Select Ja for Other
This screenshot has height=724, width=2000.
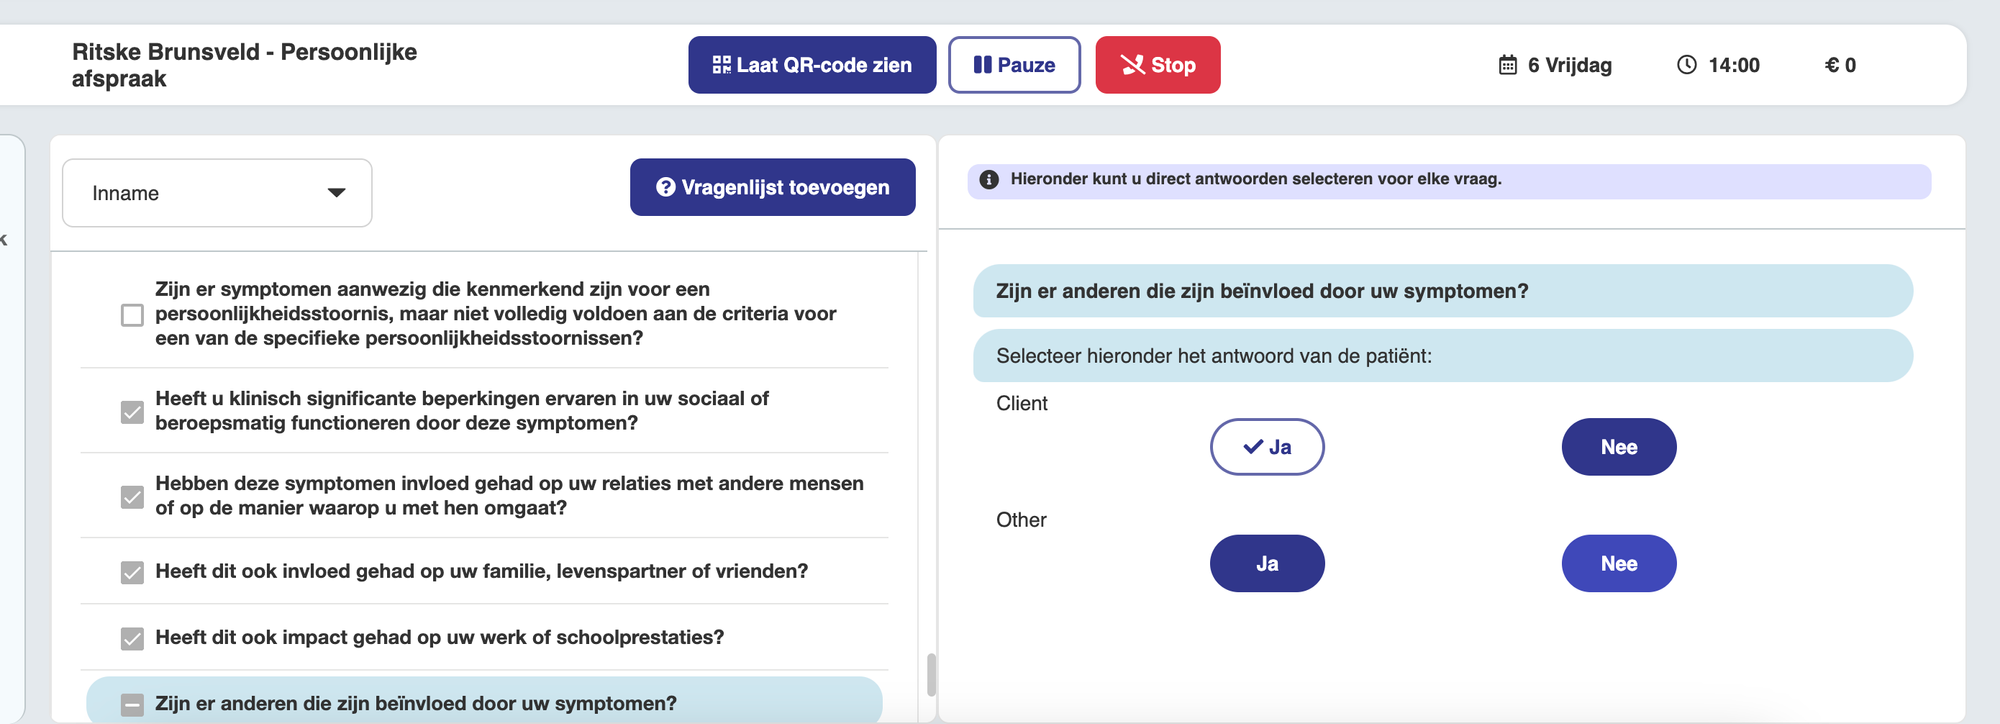[x=1267, y=564]
